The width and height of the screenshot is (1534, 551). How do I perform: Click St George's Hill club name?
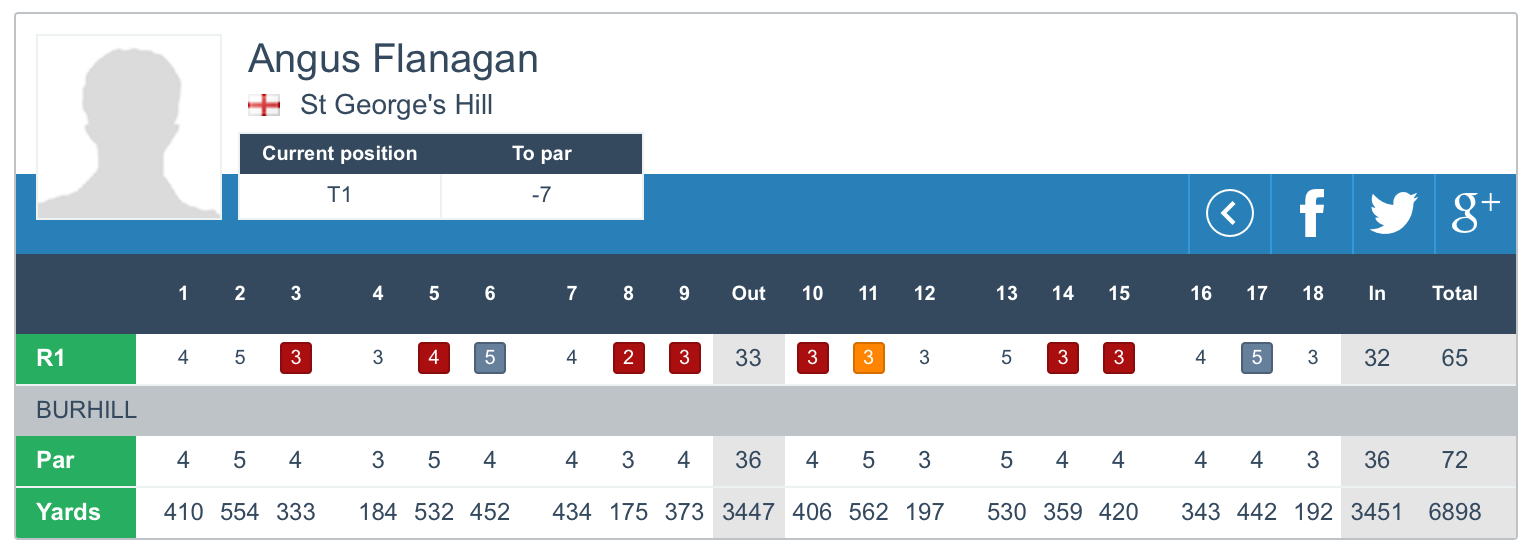pyautogui.click(x=396, y=105)
